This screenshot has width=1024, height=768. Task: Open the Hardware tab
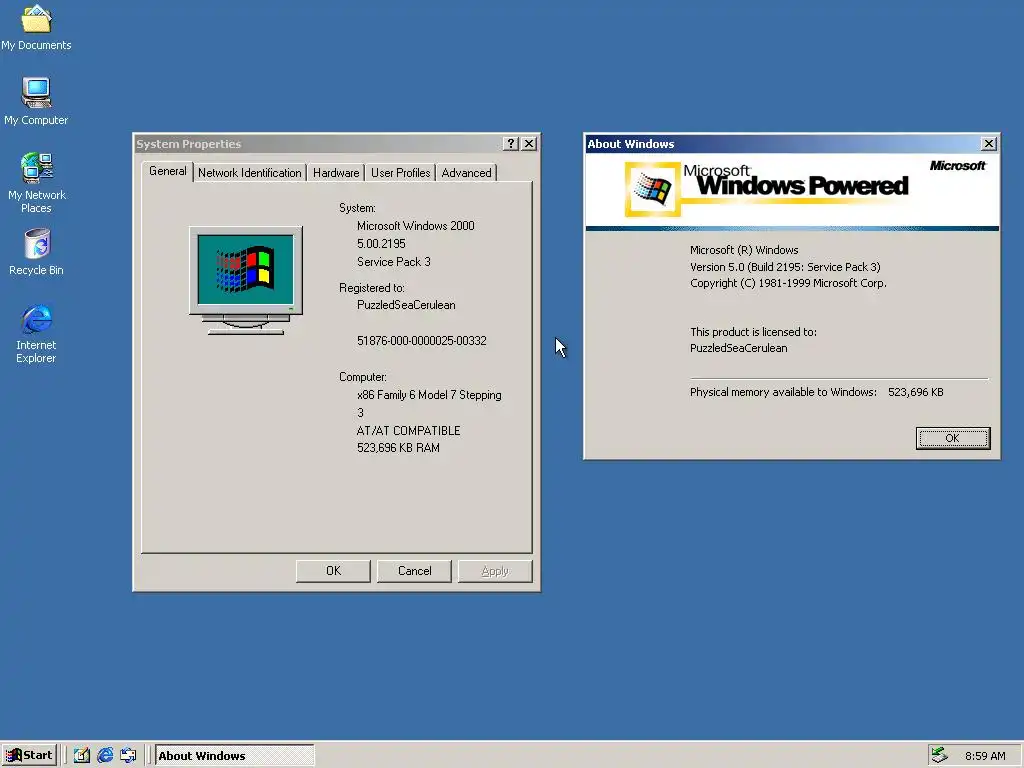[x=336, y=173]
